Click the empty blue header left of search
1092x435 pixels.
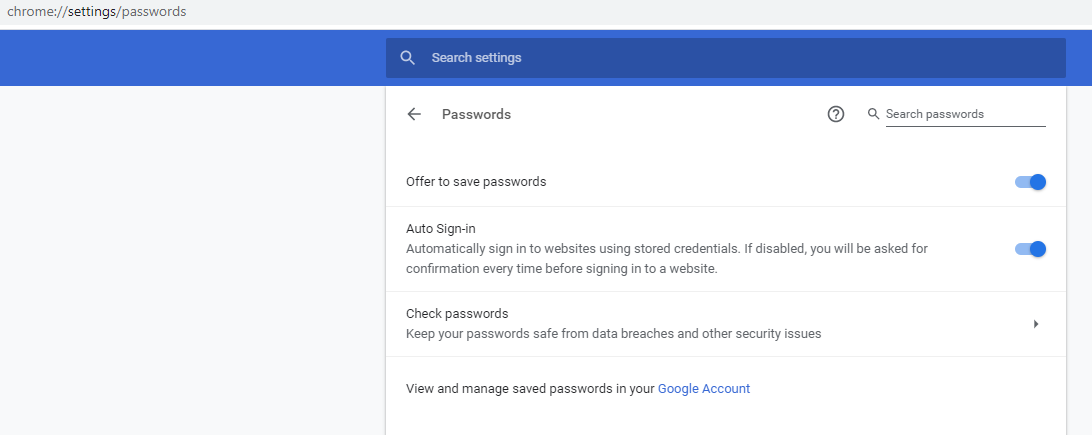(x=193, y=58)
